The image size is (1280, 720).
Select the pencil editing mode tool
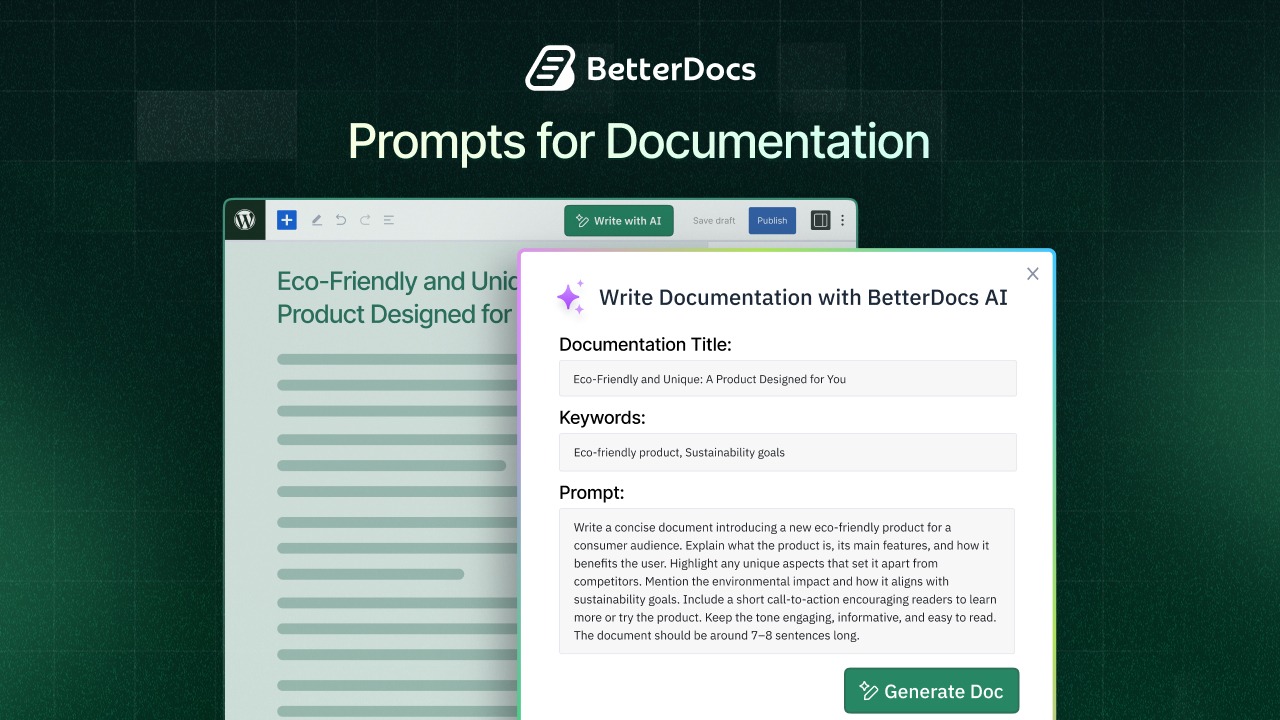tap(316, 220)
